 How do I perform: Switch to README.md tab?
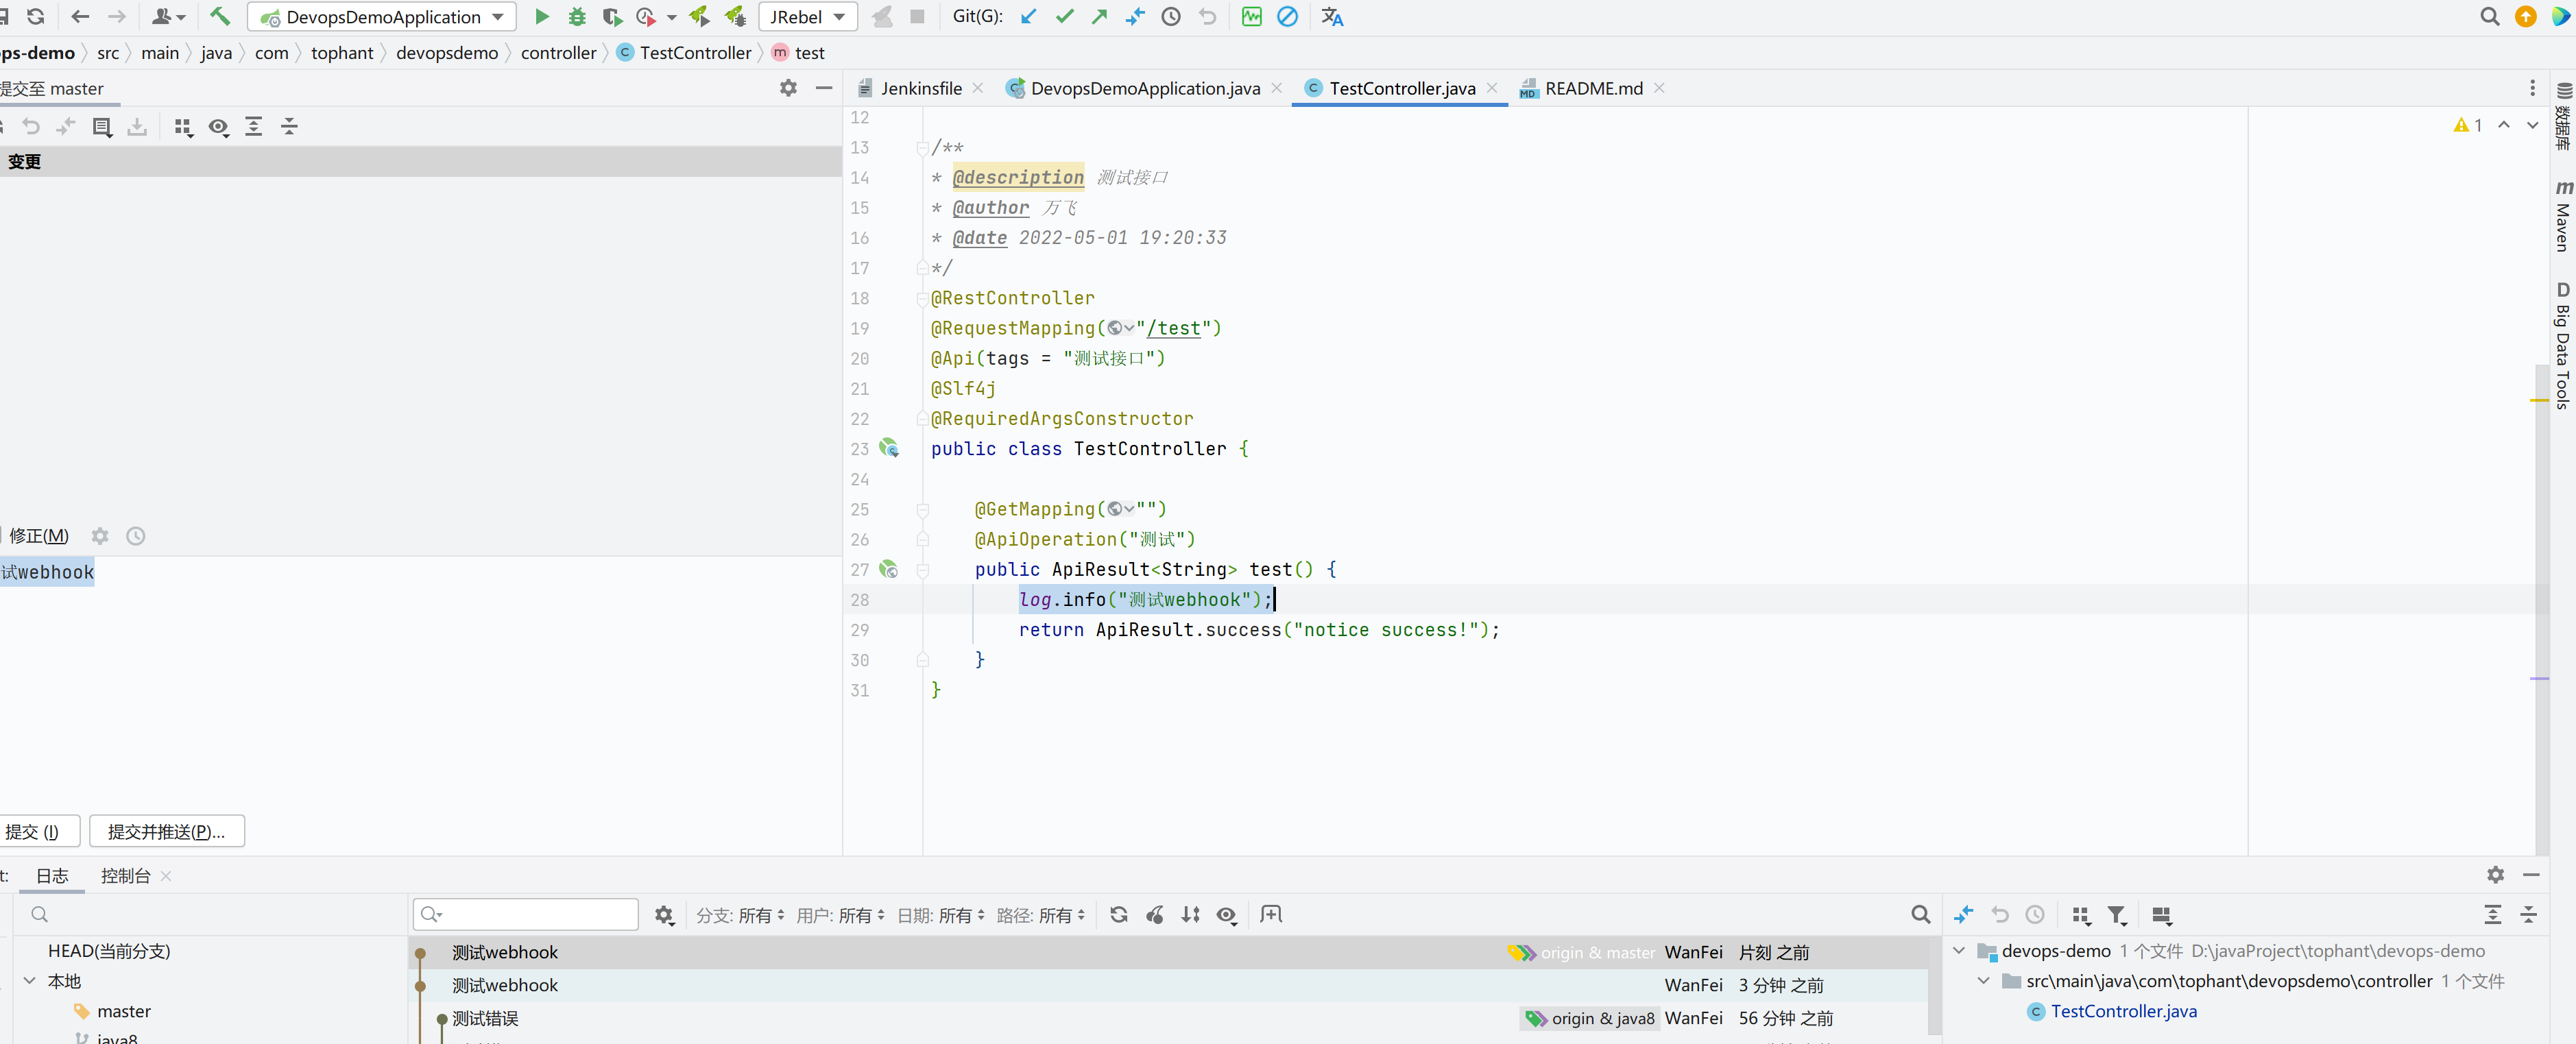click(x=1592, y=88)
